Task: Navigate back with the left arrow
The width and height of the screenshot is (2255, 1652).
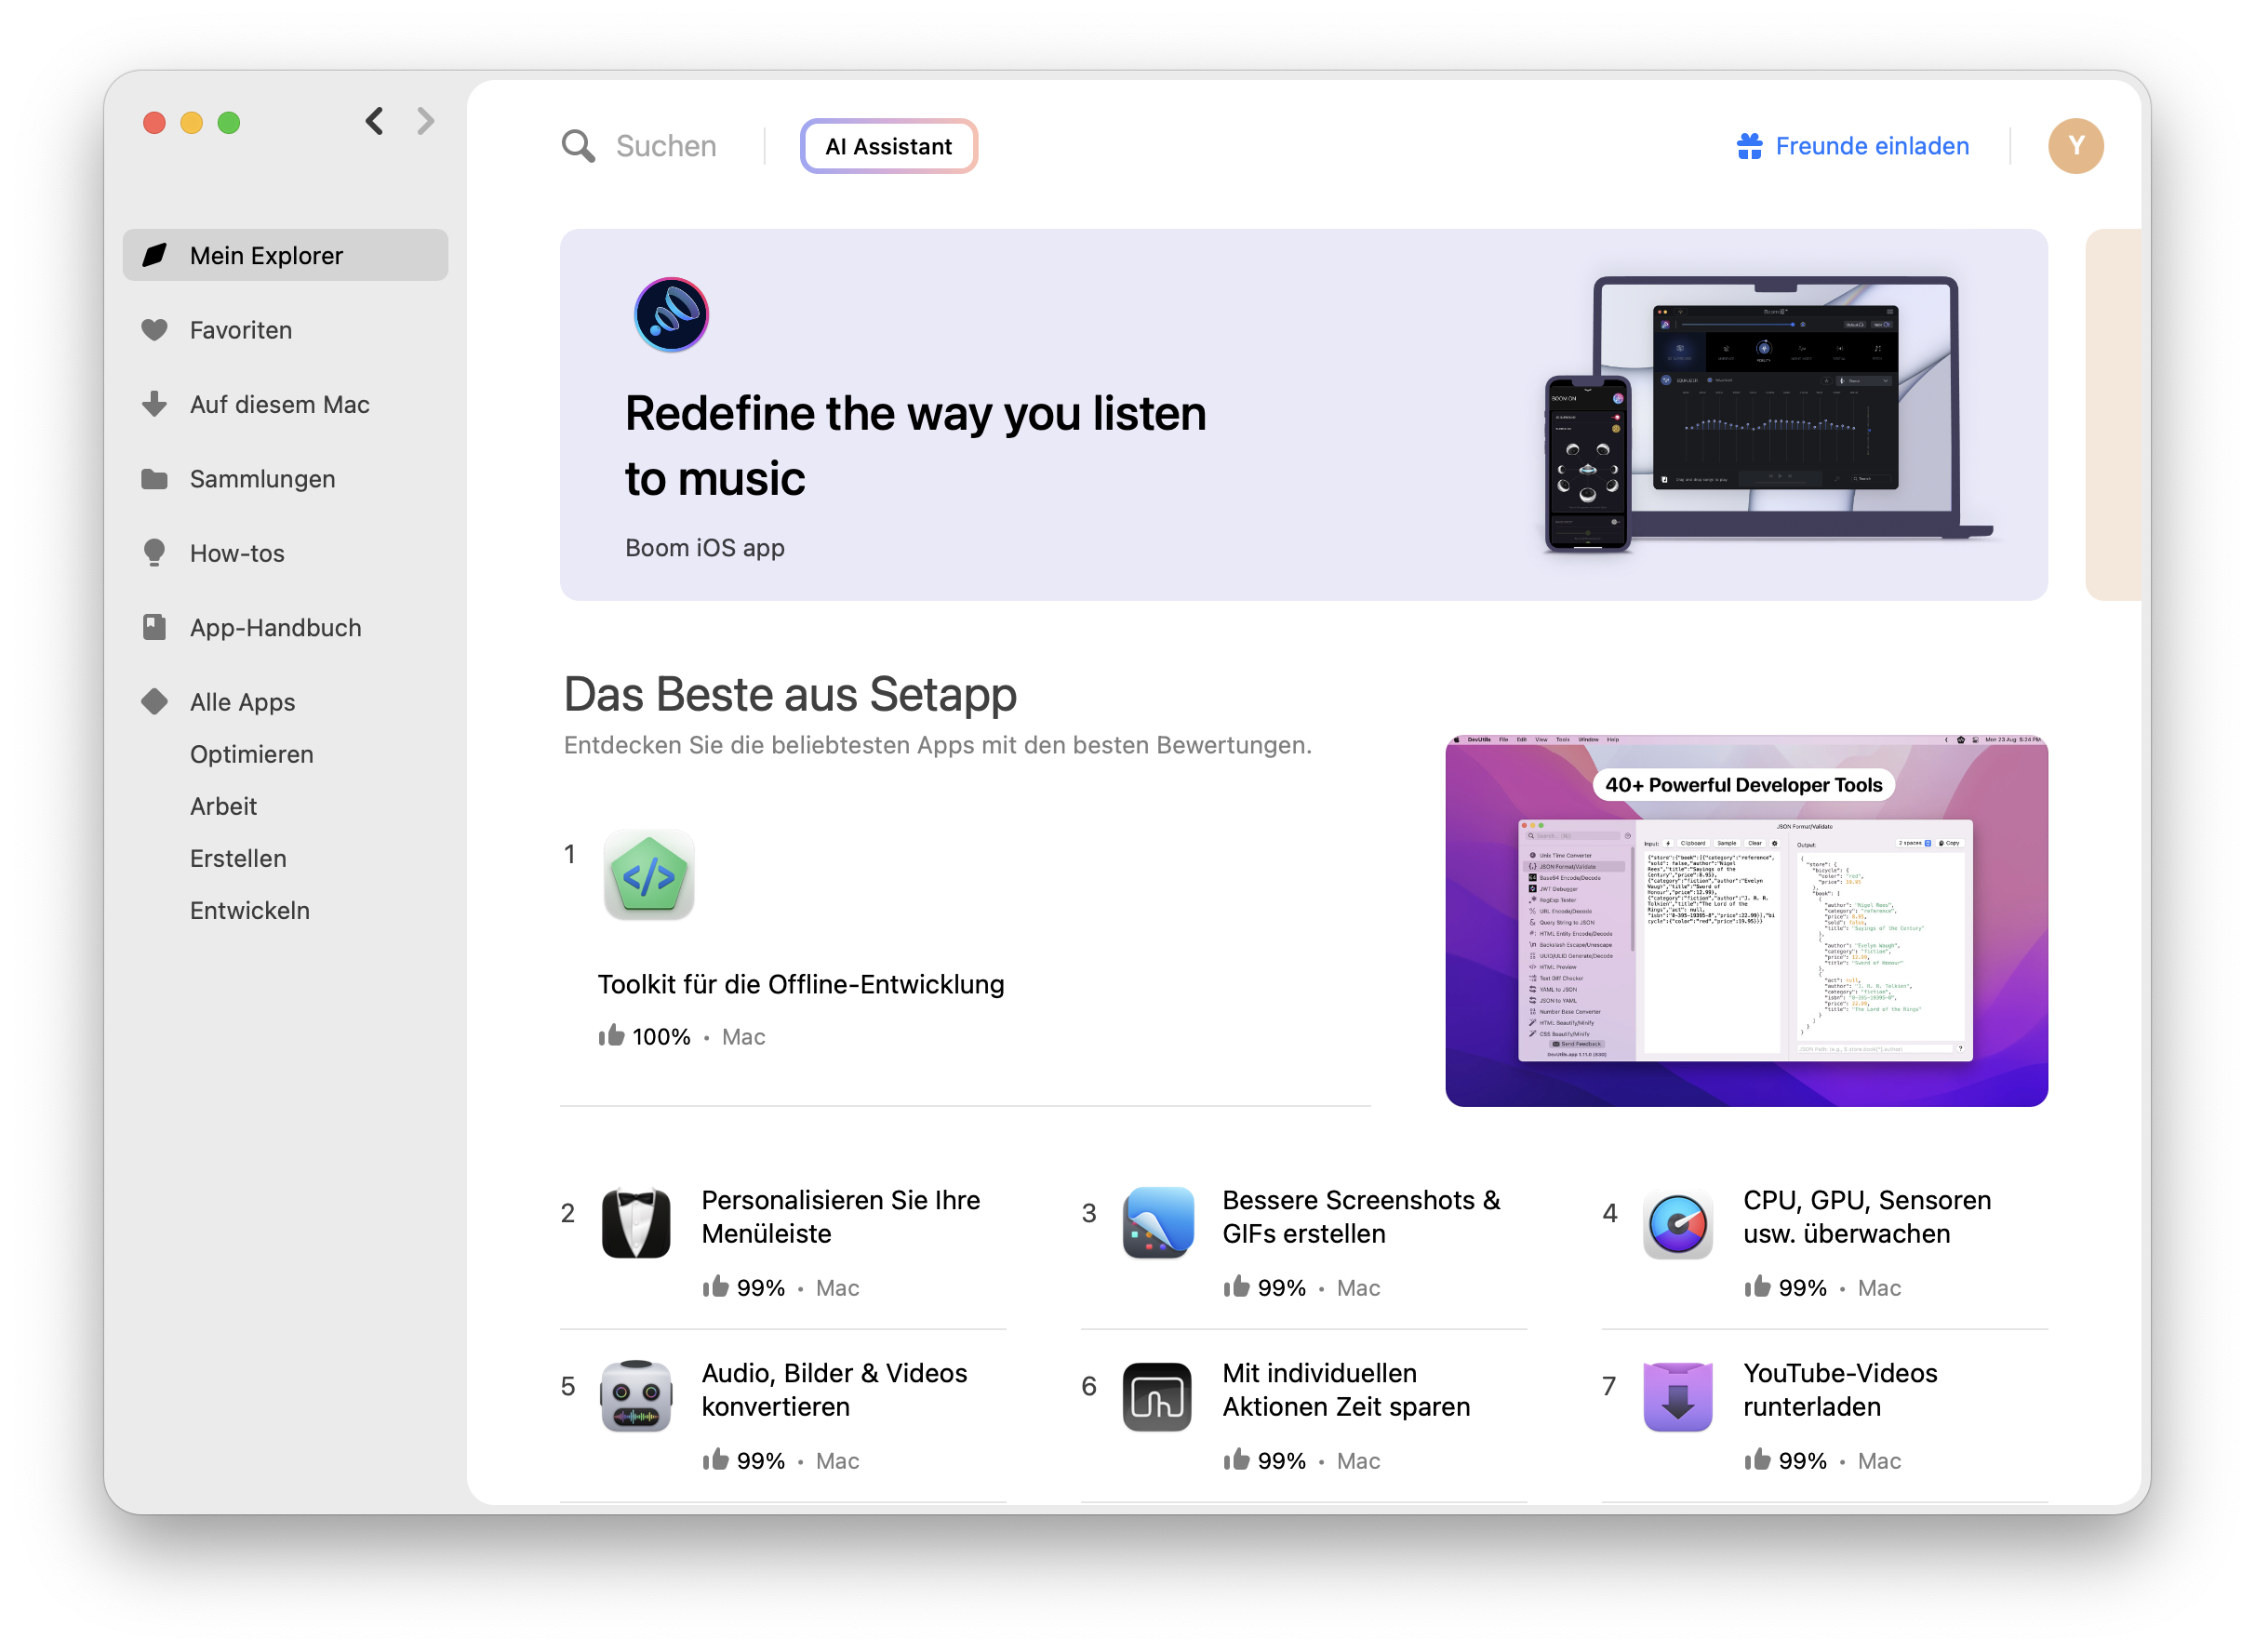Action: pyautogui.click(x=374, y=121)
